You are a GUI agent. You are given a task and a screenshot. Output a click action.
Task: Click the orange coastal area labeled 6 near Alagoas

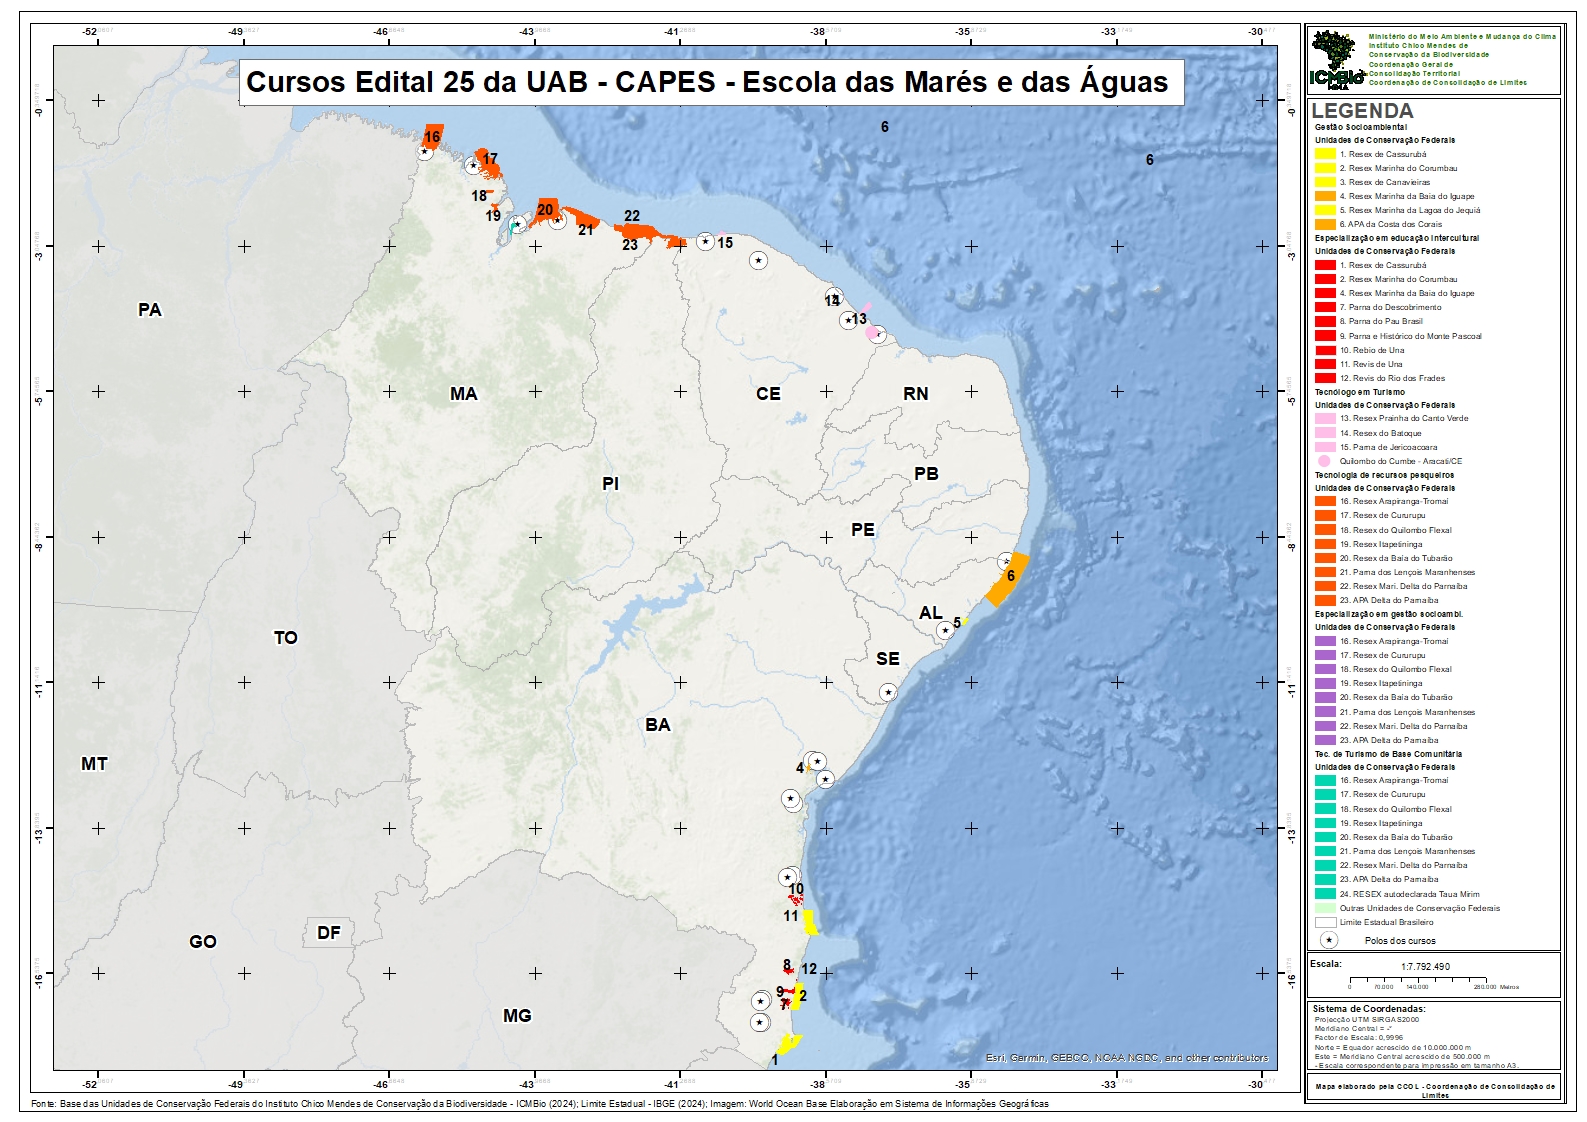1006,580
